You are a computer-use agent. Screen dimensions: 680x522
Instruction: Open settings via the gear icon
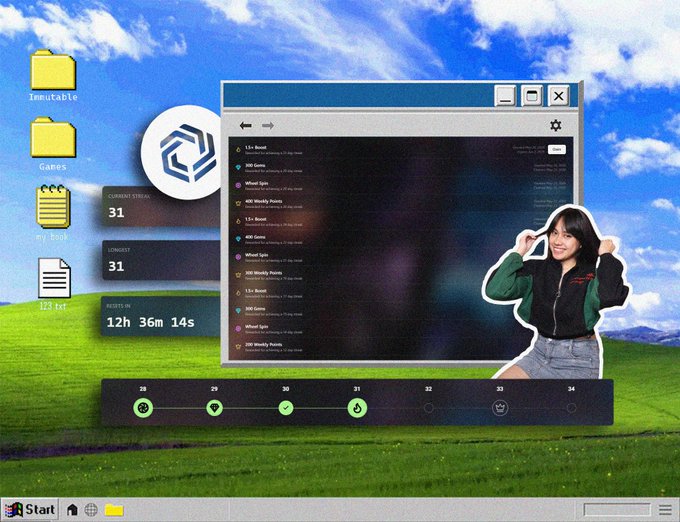[x=556, y=125]
